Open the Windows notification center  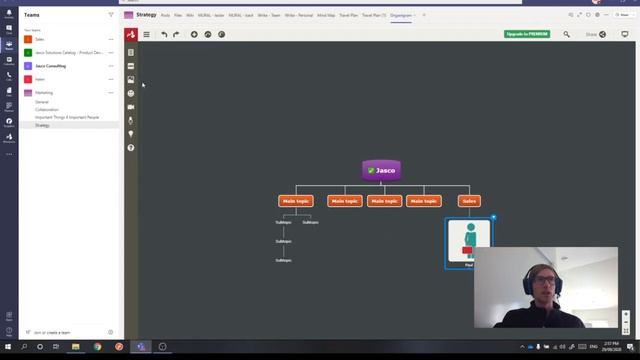click(x=630, y=347)
